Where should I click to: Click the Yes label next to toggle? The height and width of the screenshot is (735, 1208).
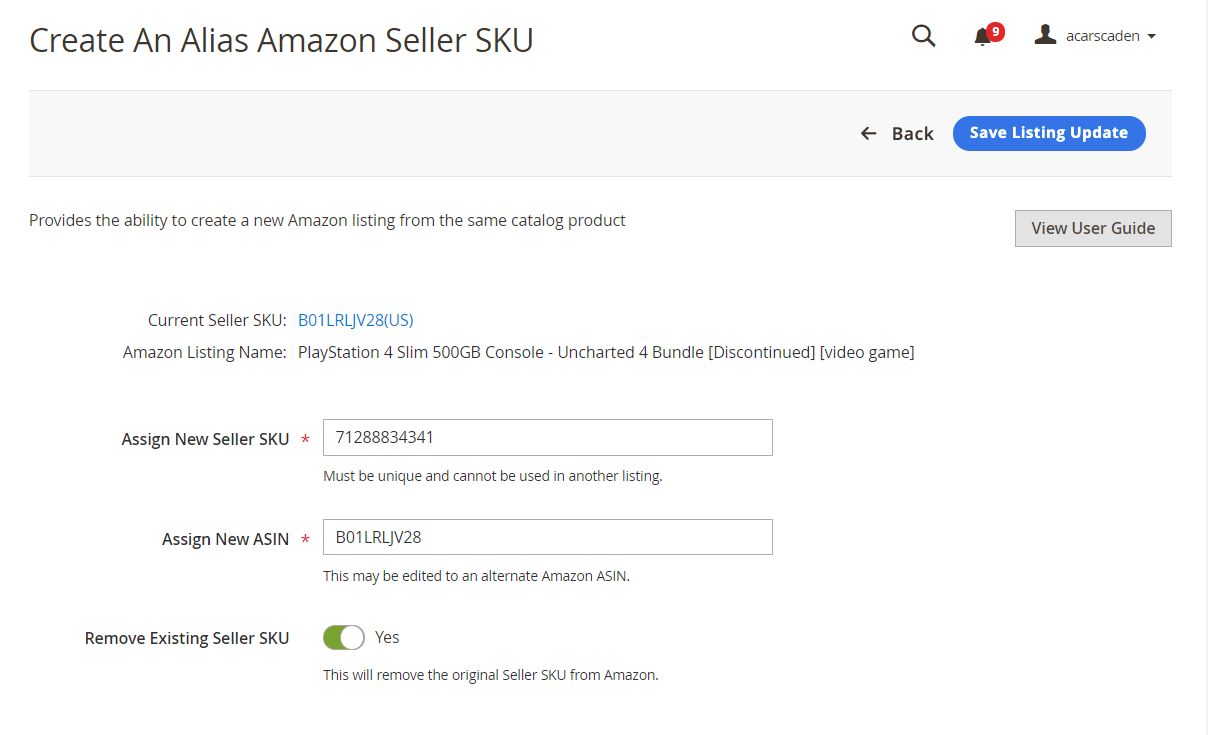pos(387,637)
